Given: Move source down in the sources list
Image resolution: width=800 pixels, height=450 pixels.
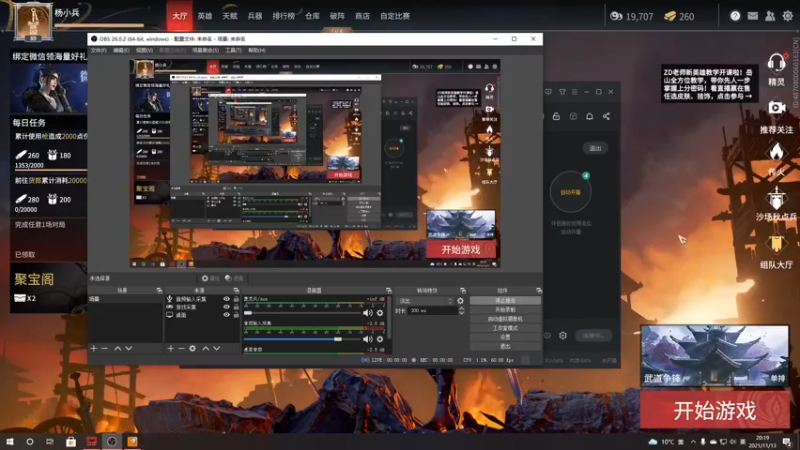Looking at the screenshot, I should point(217,348).
